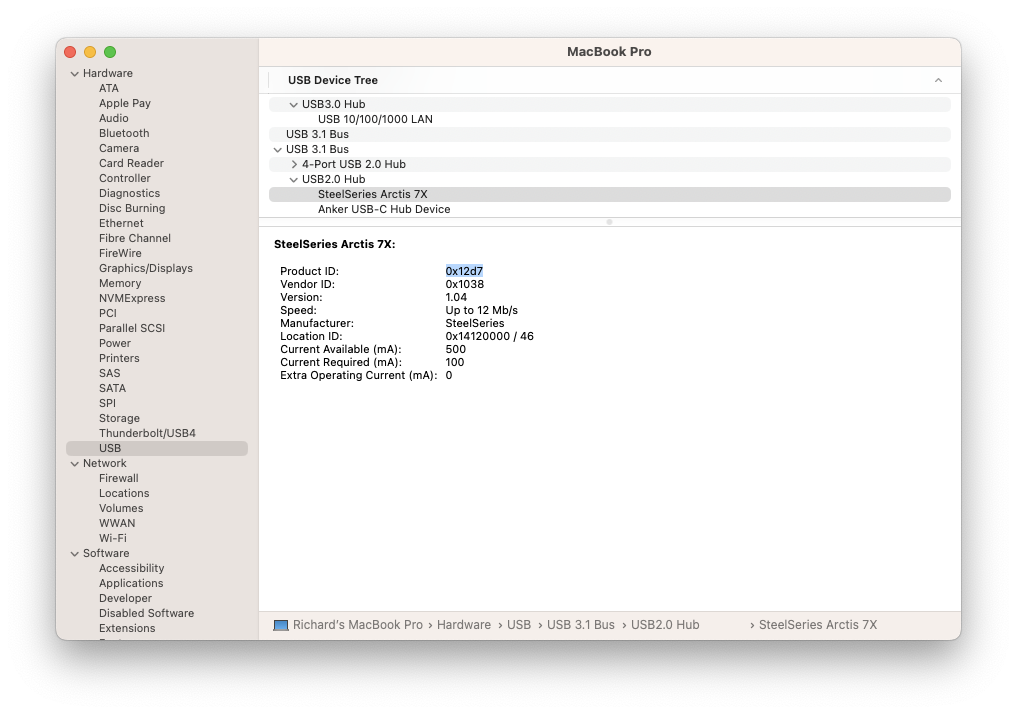Image resolution: width=1017 pixels, height=714 pixels.
Task: Collapse the Network section chevron
Action: pyautogui.click(x=75, y=464)
